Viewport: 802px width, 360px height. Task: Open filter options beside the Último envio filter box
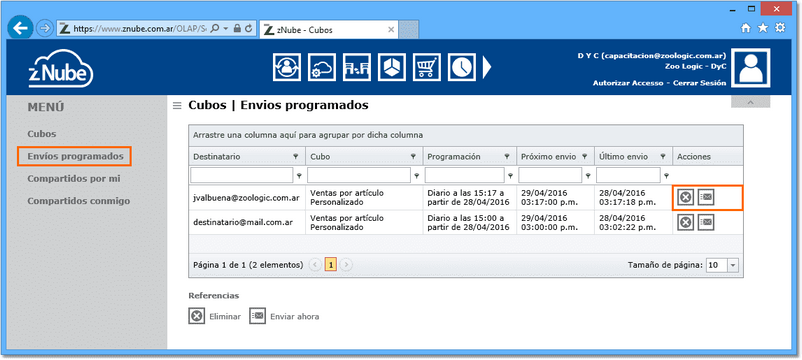pos(666,175)
